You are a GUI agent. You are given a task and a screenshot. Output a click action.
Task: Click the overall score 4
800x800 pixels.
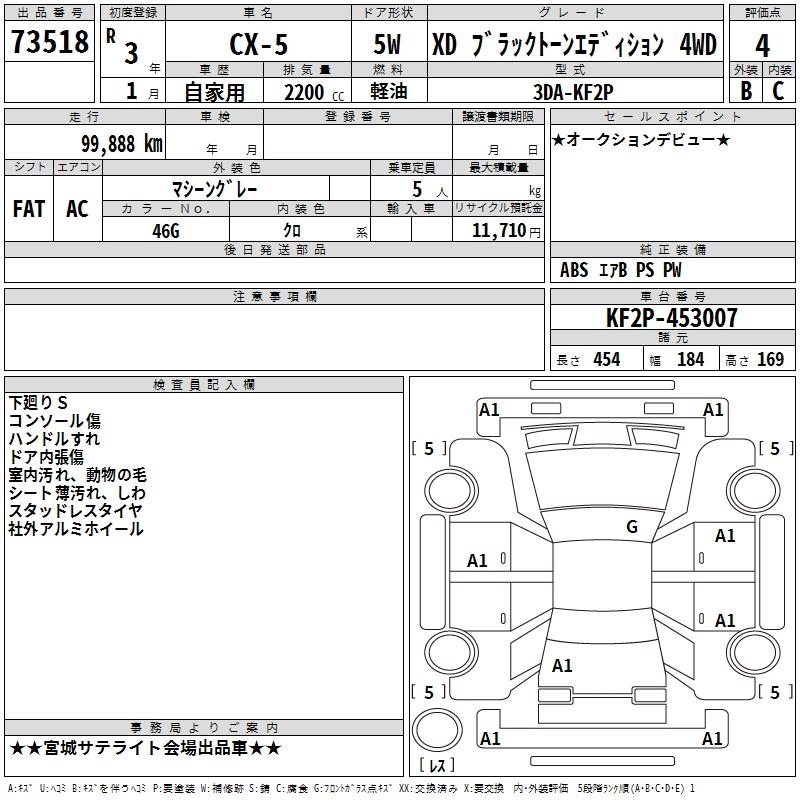[x=762, y=45]
